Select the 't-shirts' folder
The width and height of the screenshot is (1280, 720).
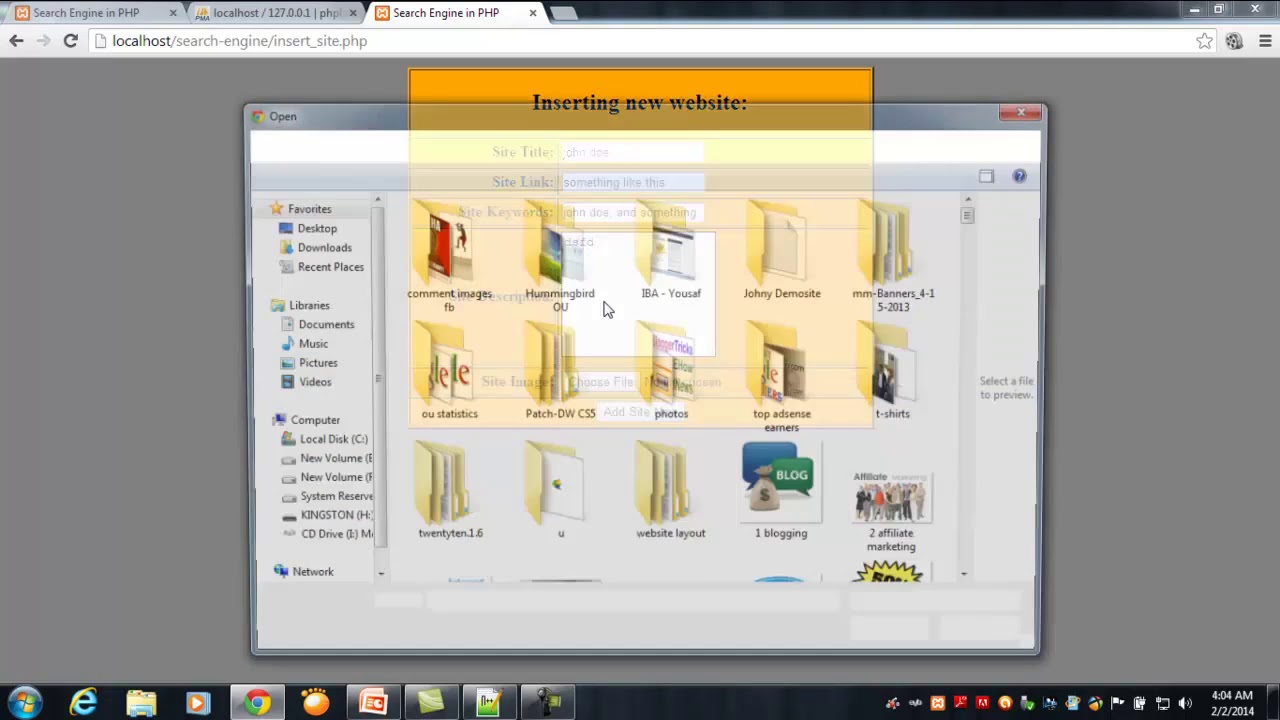pos(893,372)
